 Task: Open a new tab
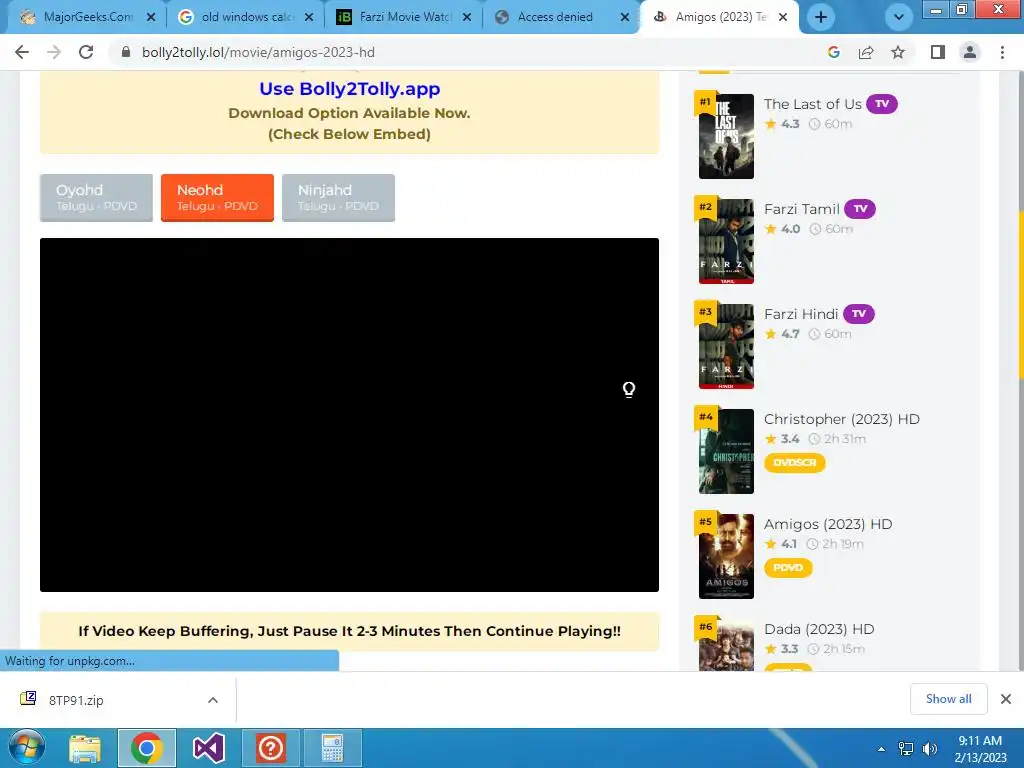pyautogui.click(x=821, y=17)
